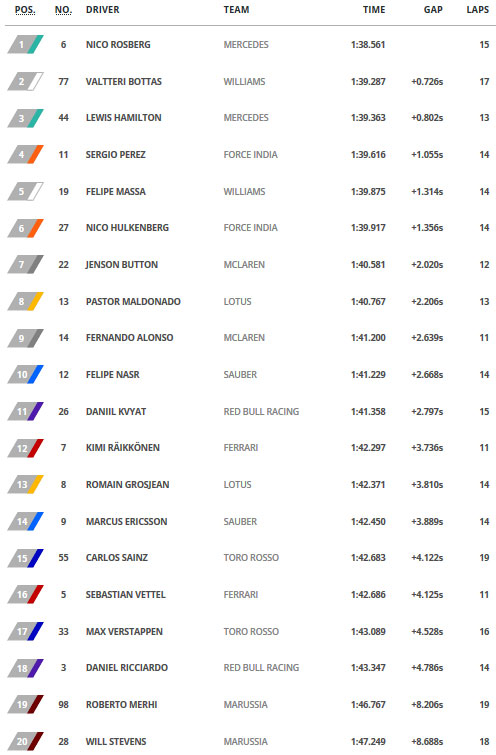Click Will Stevens' time 1:47.249

[368, 742]
